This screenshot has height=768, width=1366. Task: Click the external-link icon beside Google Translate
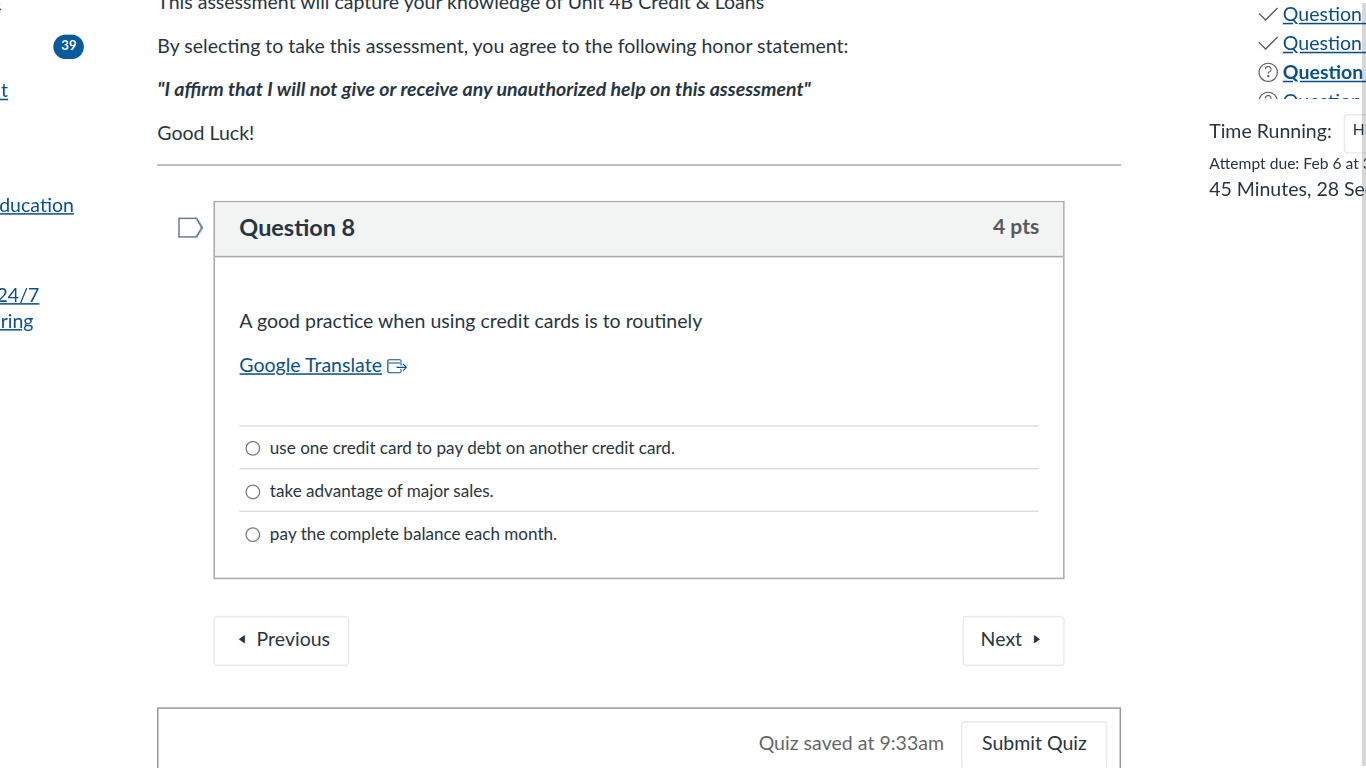(x=397, y=365)
